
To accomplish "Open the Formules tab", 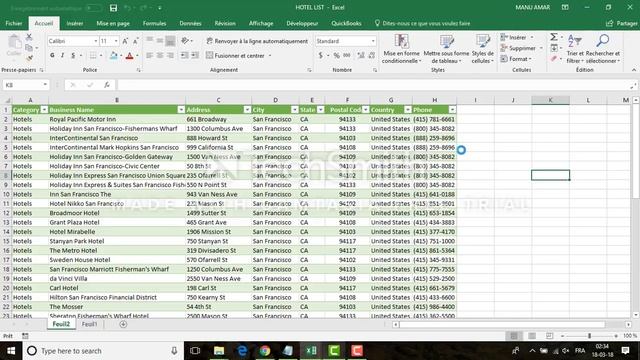I will 154,24.
